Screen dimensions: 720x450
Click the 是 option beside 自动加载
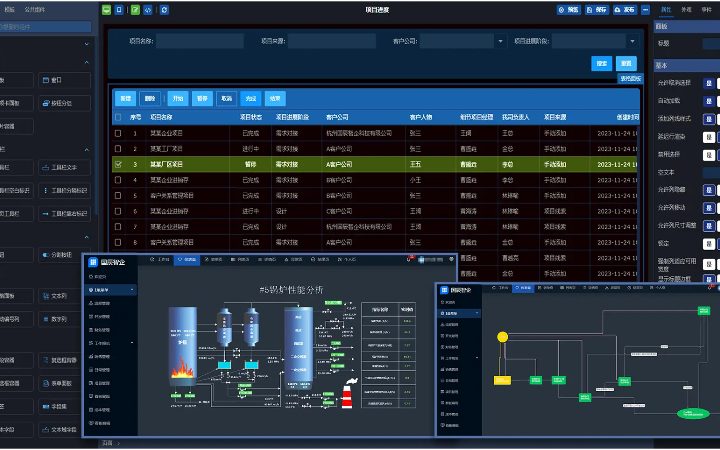tap(708, 100)
